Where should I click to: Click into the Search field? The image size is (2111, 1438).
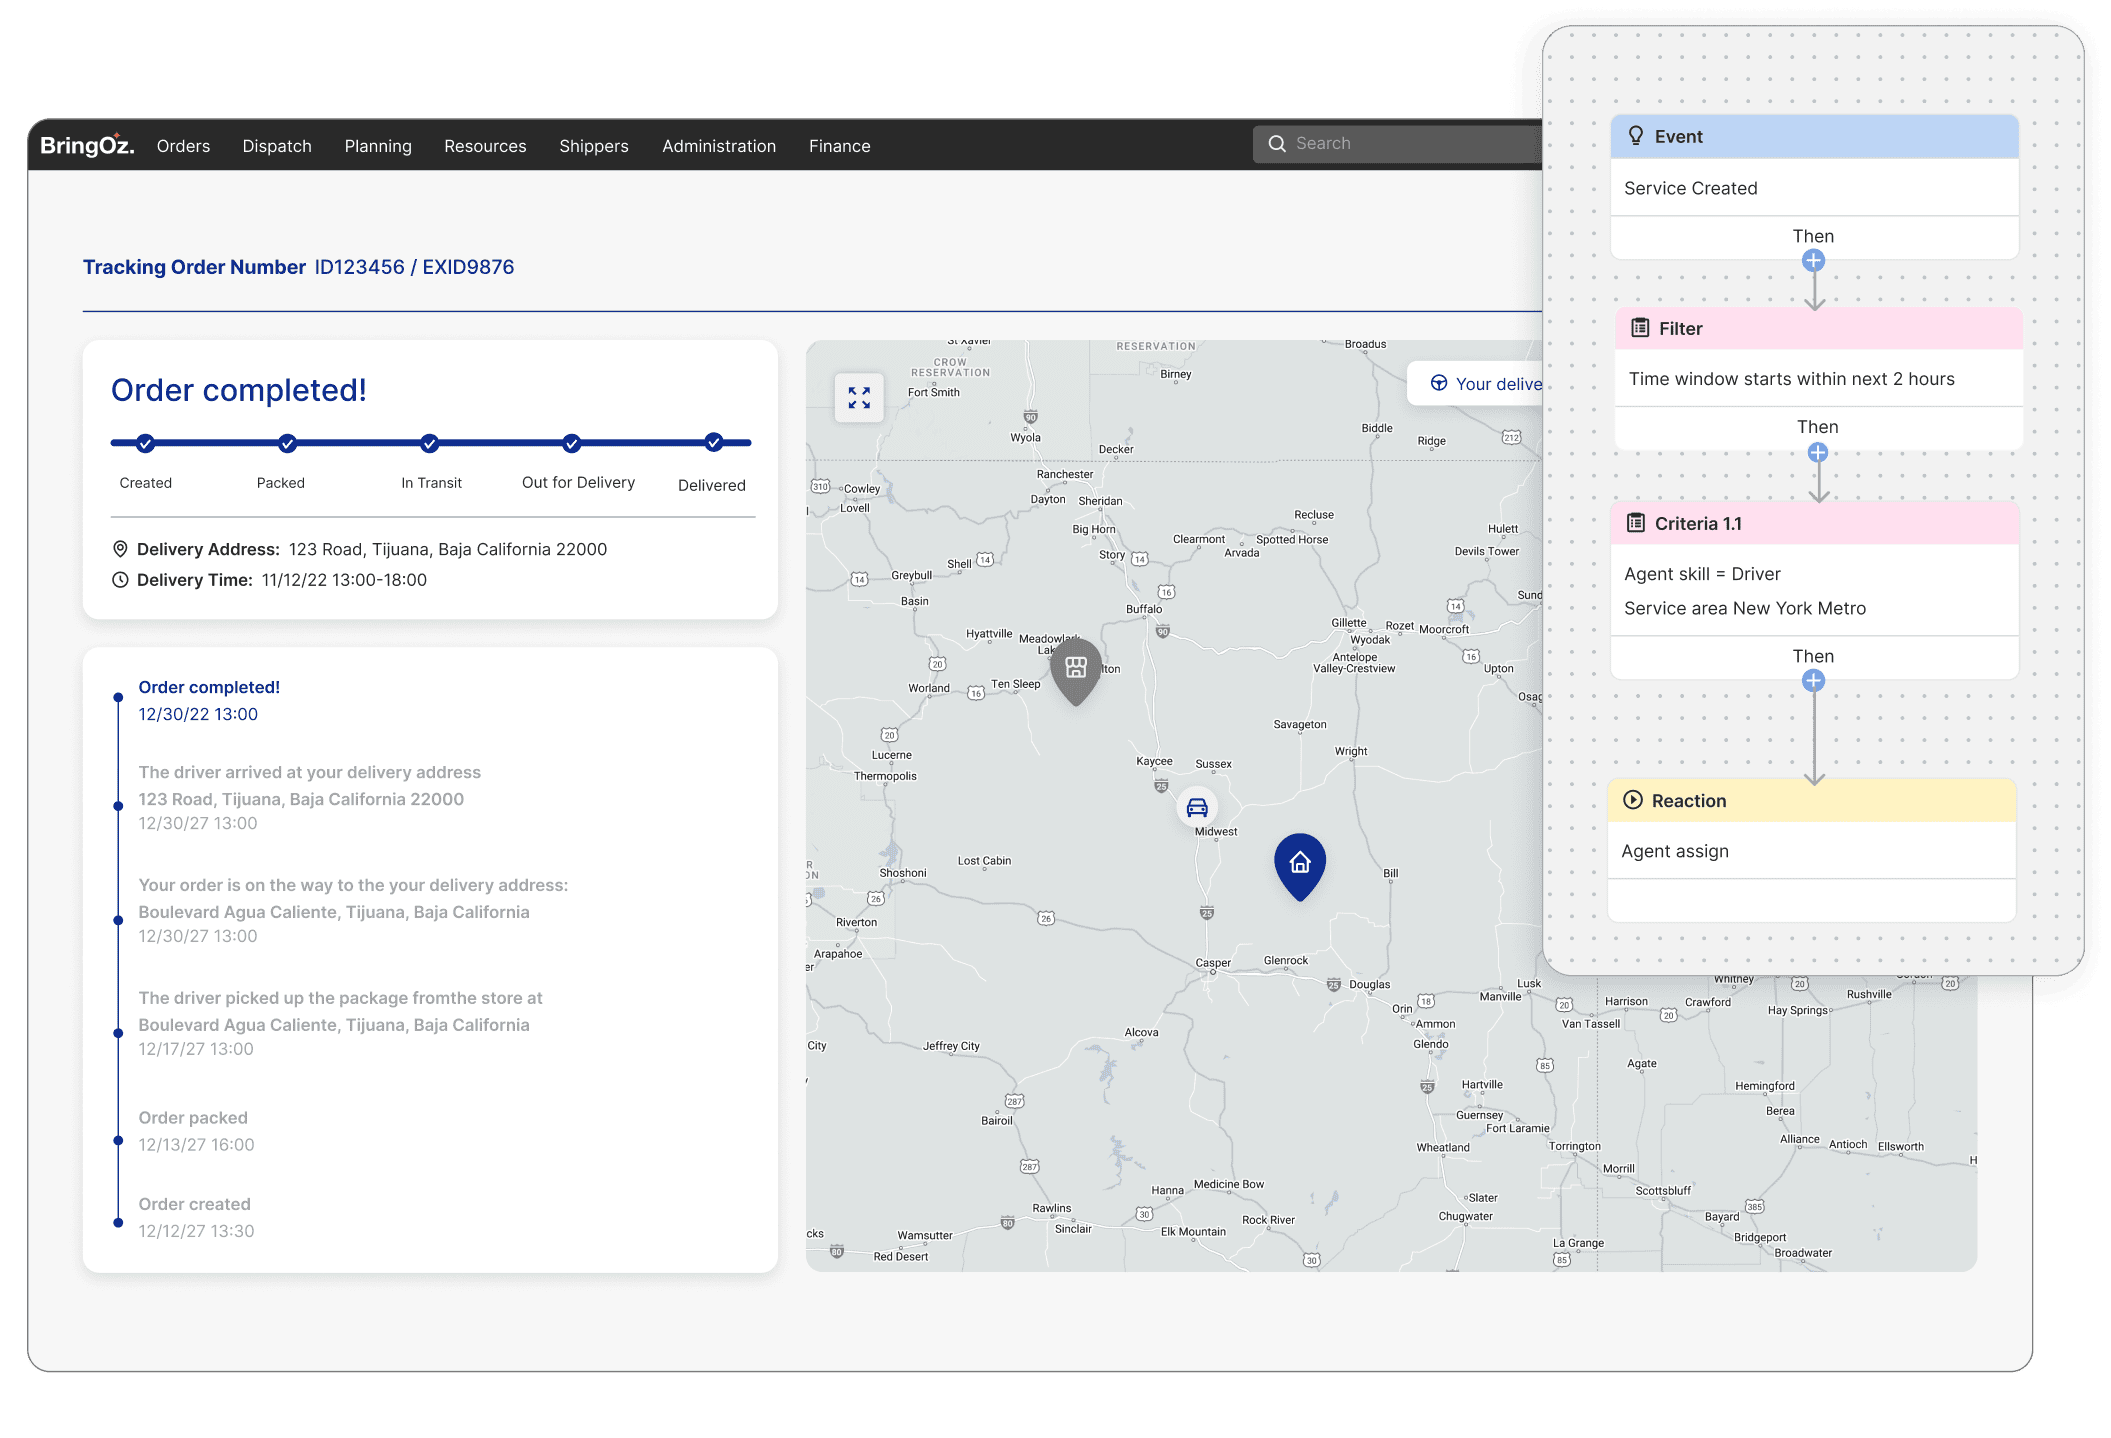(x=1398, y=144)
